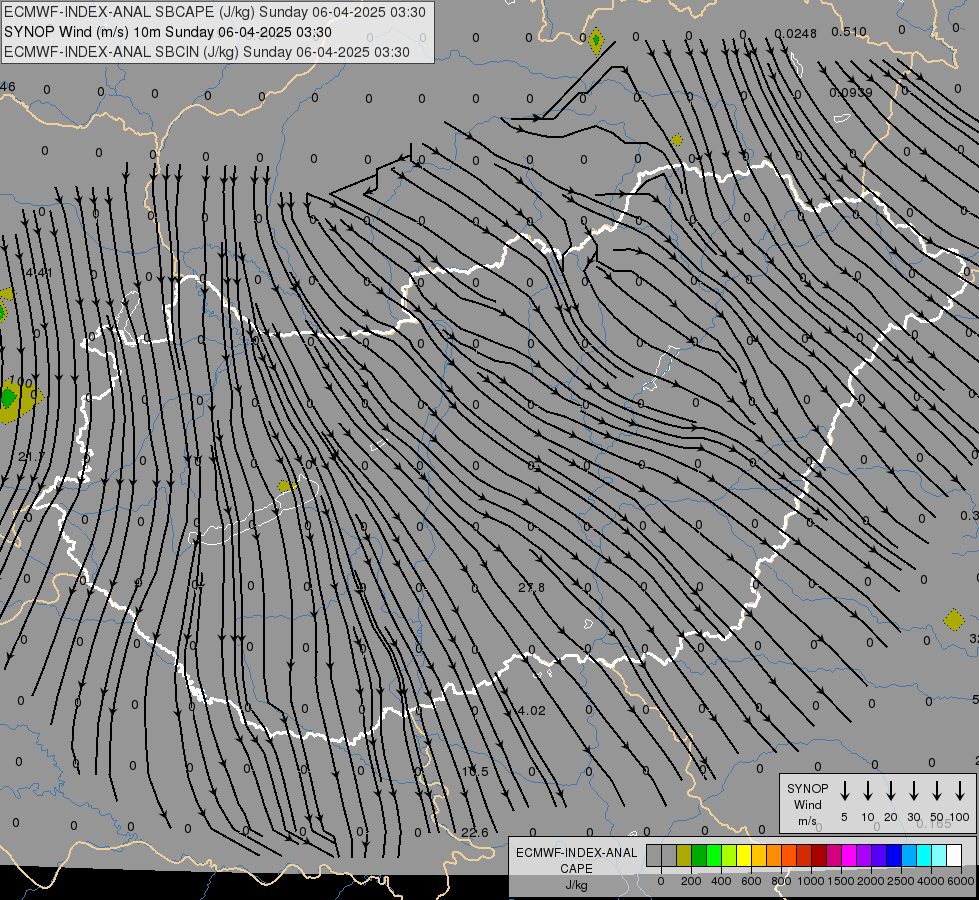Click the olive CAPE patch on Lake Balaton
Screen dimensions: 979x900
pos(285,486)
